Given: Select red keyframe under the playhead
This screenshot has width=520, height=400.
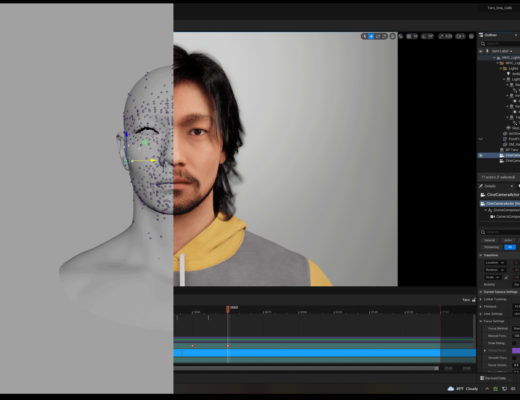Looking at the screenshot, I should [x=228, y=346].
